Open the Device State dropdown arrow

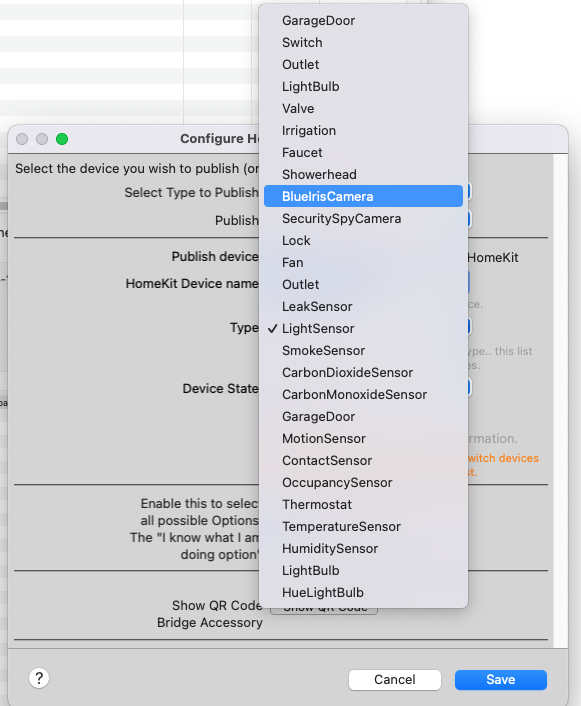pos(468,387)
